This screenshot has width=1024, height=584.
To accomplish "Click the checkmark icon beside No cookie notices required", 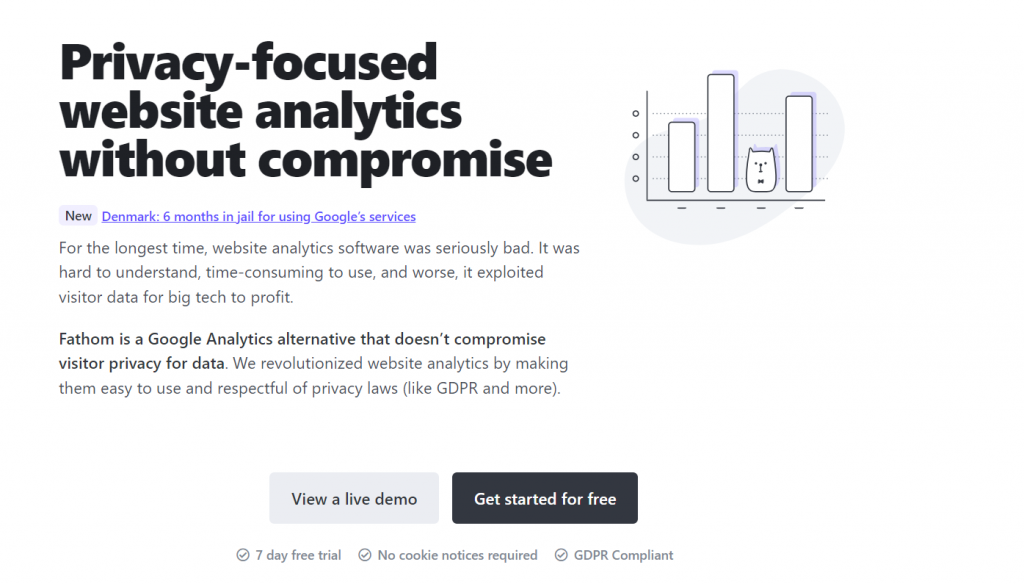I will 365,555.
